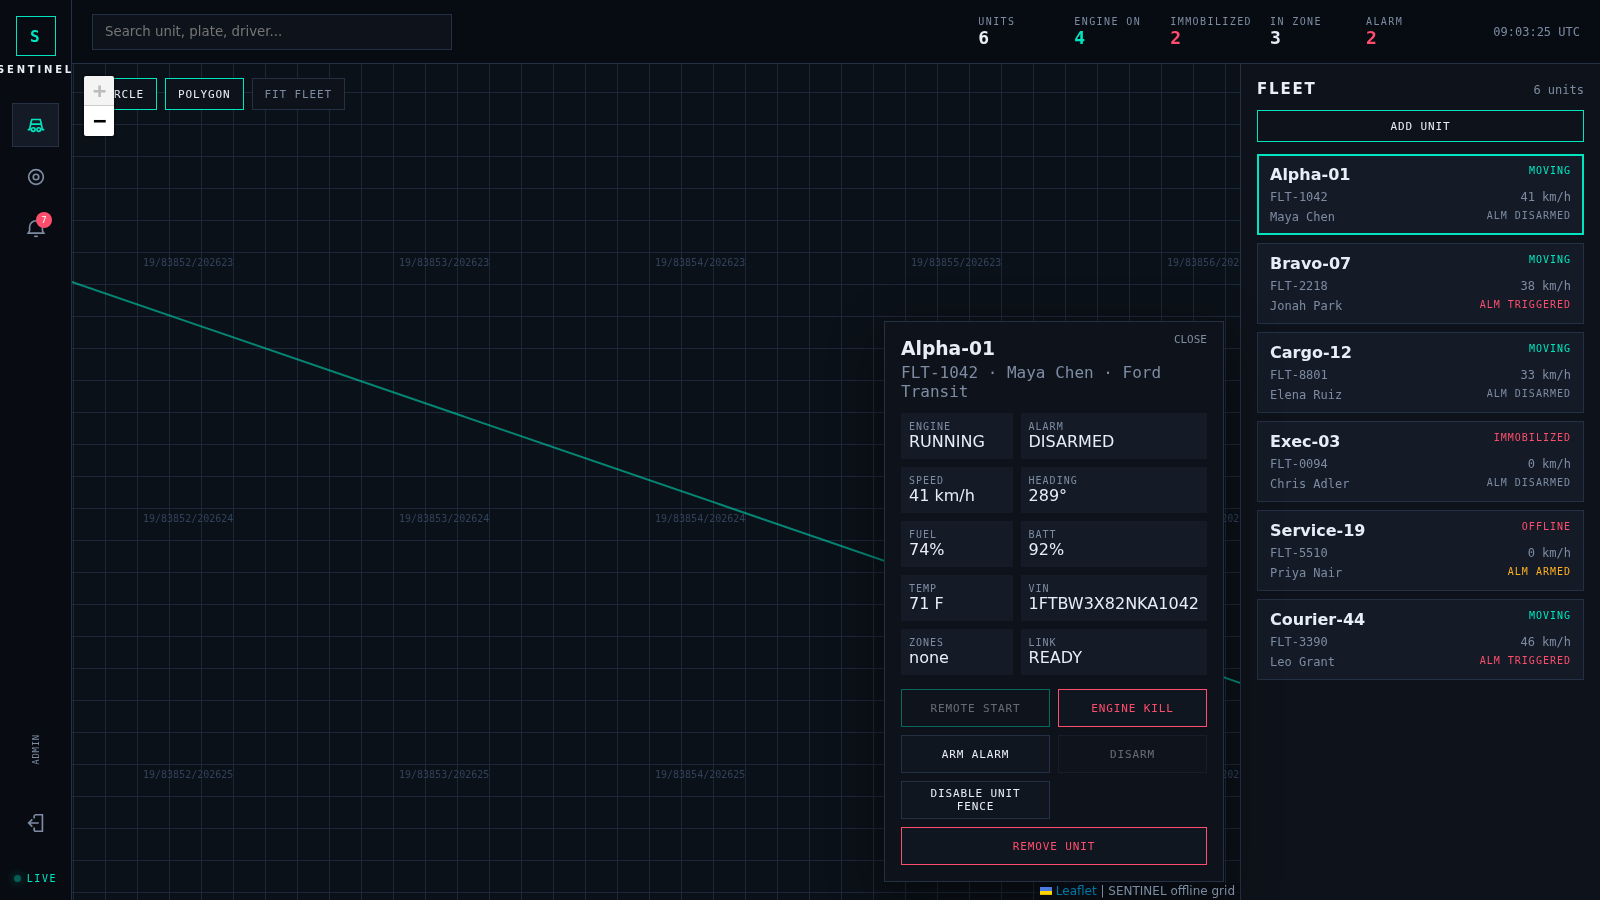1600x900 pixels.
Task: Click the Engine On count stat
Action: point(1107,32)
